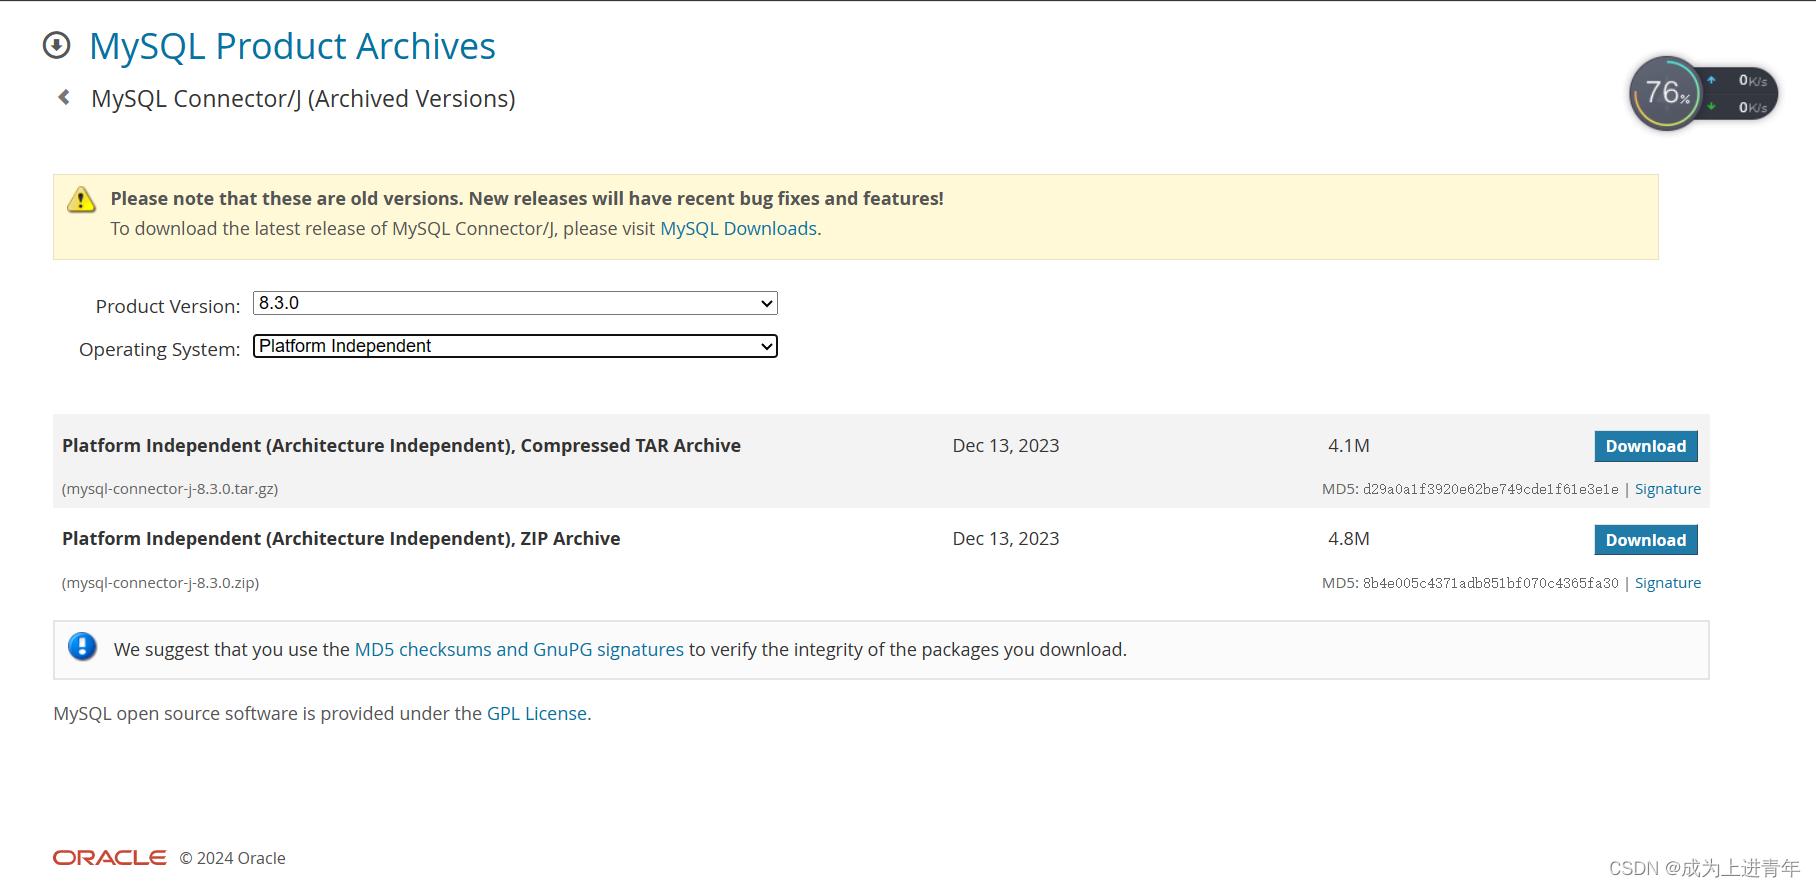Click the blue exclamation info icon
1816x887 pixels.
click(82, 647)
